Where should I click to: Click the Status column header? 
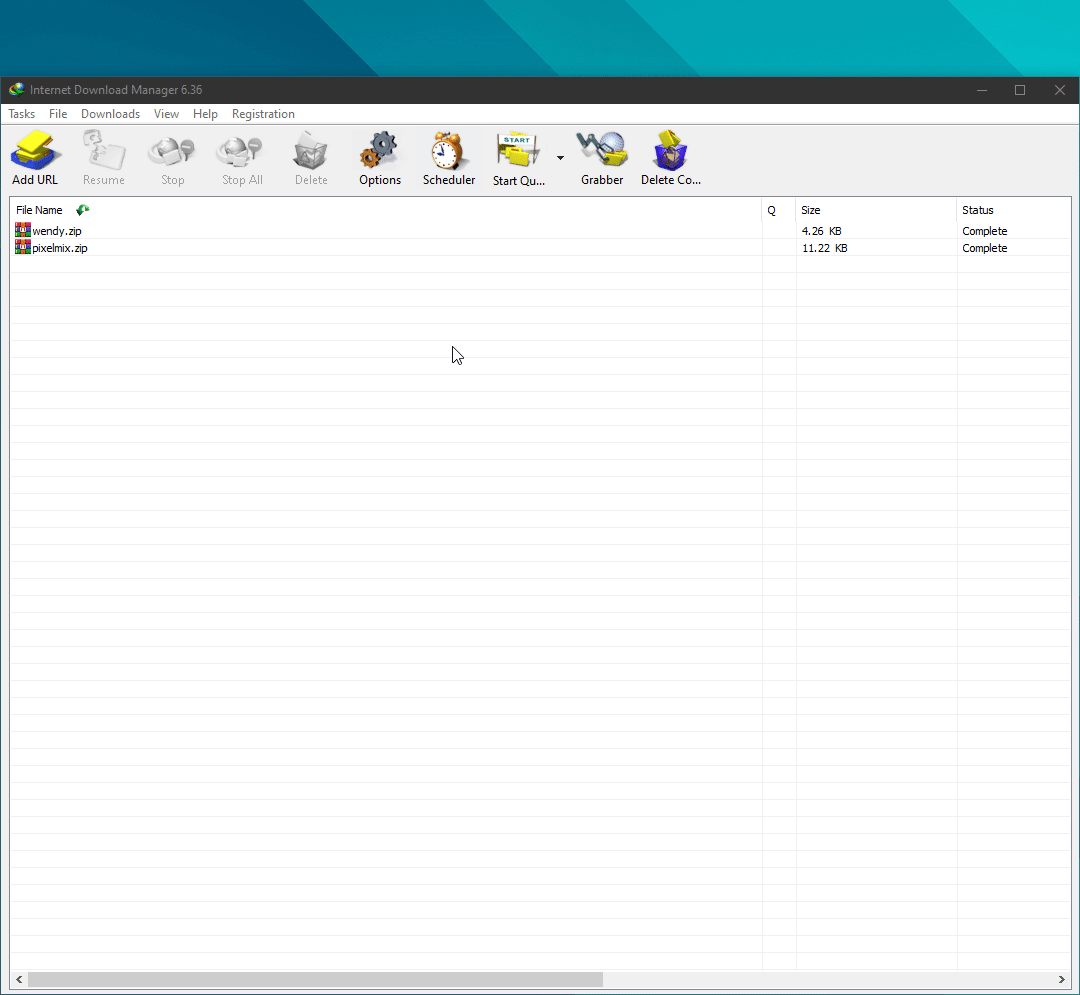pyautogui.click(x=978, y=210)
